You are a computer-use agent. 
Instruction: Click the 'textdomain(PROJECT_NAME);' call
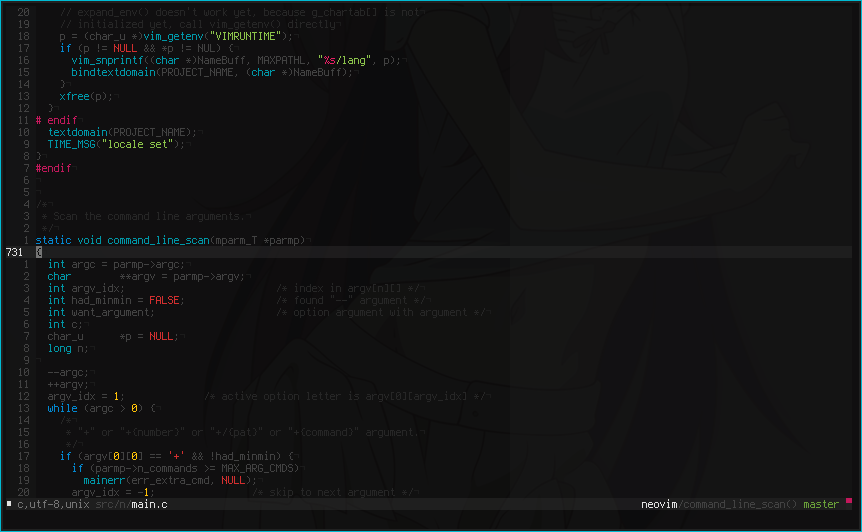[x=122, y=132]
